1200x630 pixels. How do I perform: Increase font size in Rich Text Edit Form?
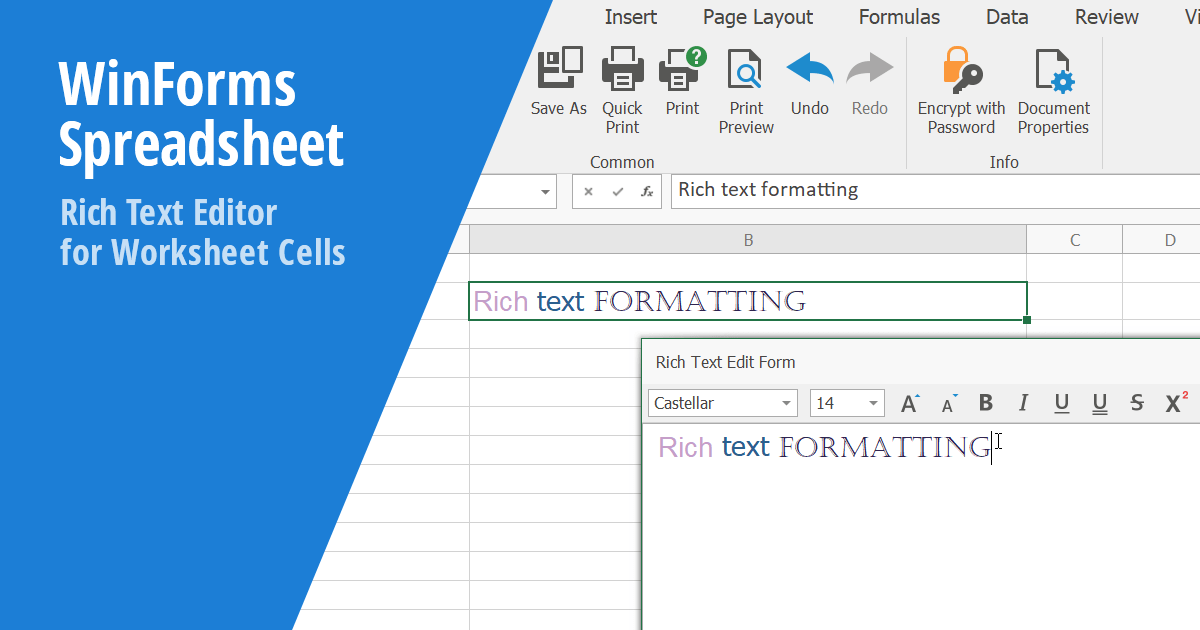pyautogui.click(x=908, y=402)
